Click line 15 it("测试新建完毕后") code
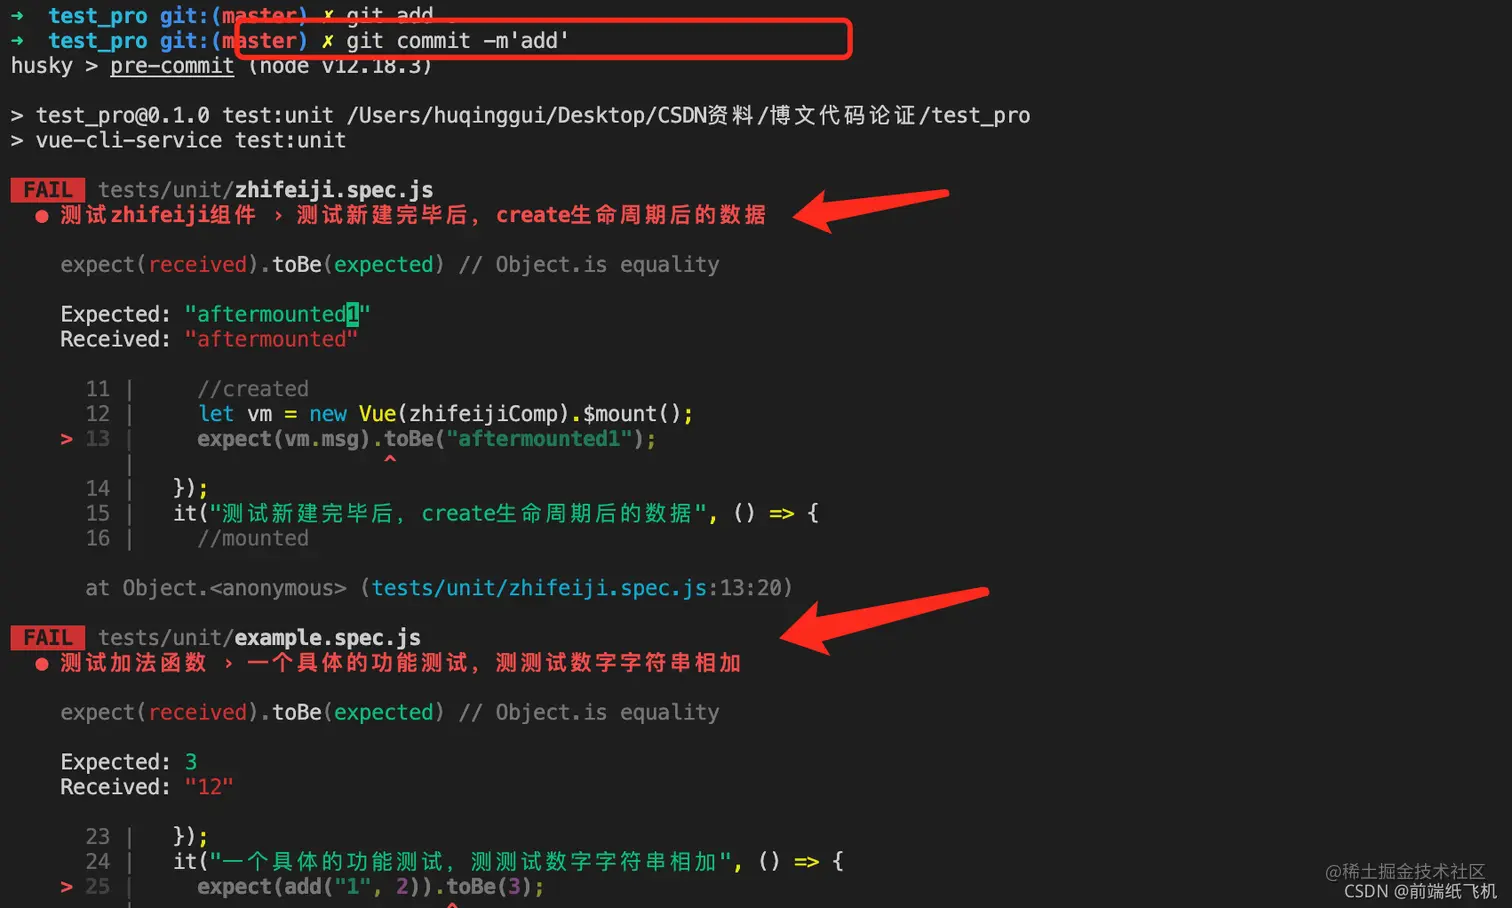 pos(496,514)
